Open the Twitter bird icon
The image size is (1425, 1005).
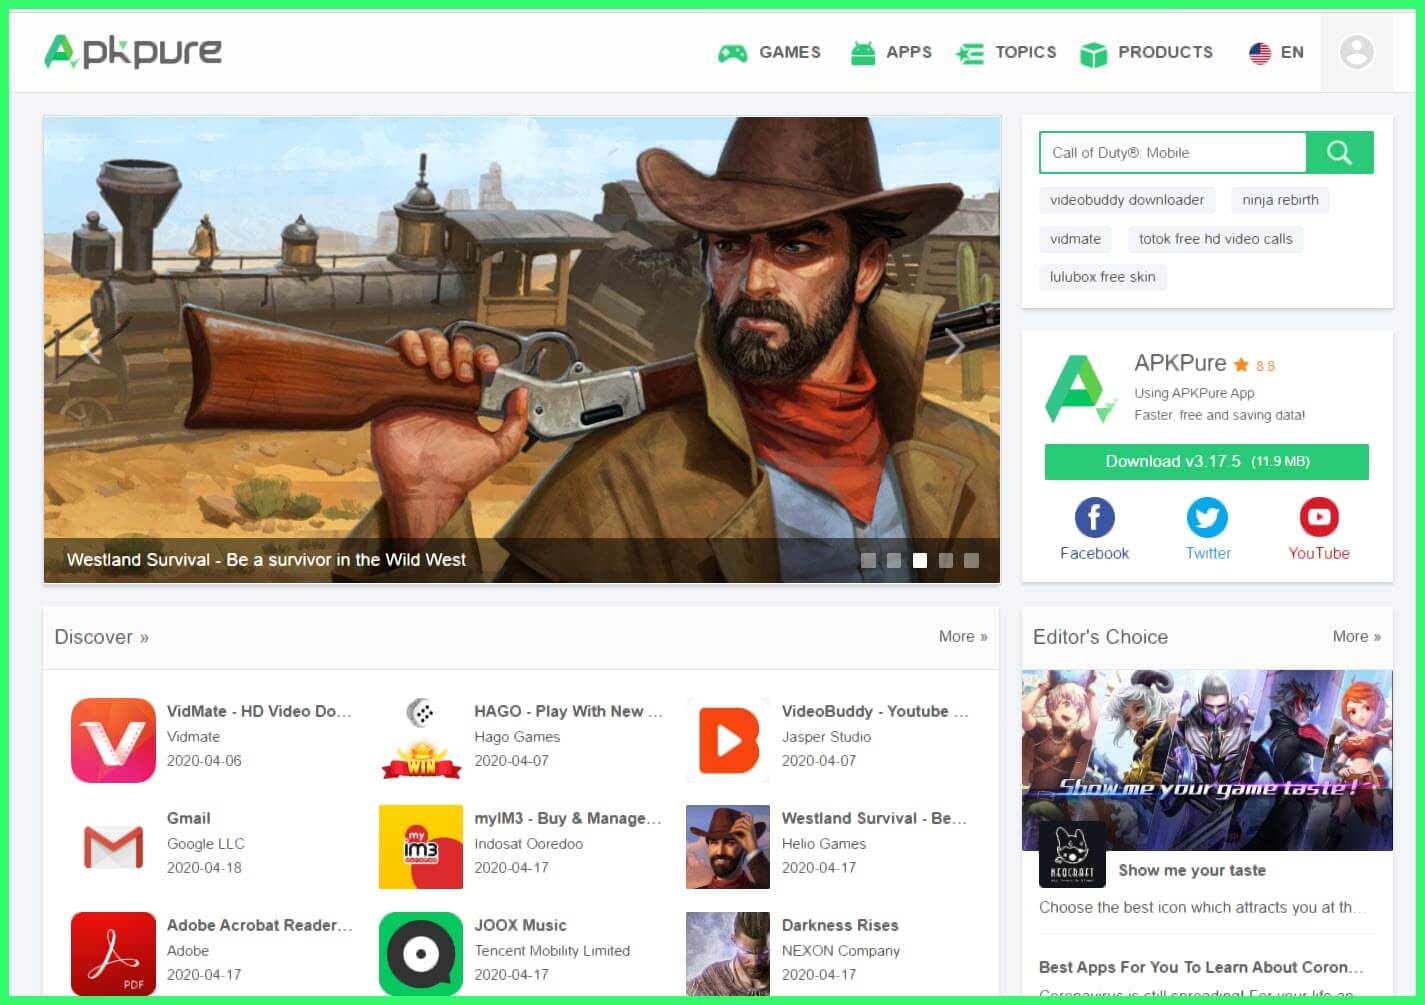pyautogui.click(x=1207, y=517)
